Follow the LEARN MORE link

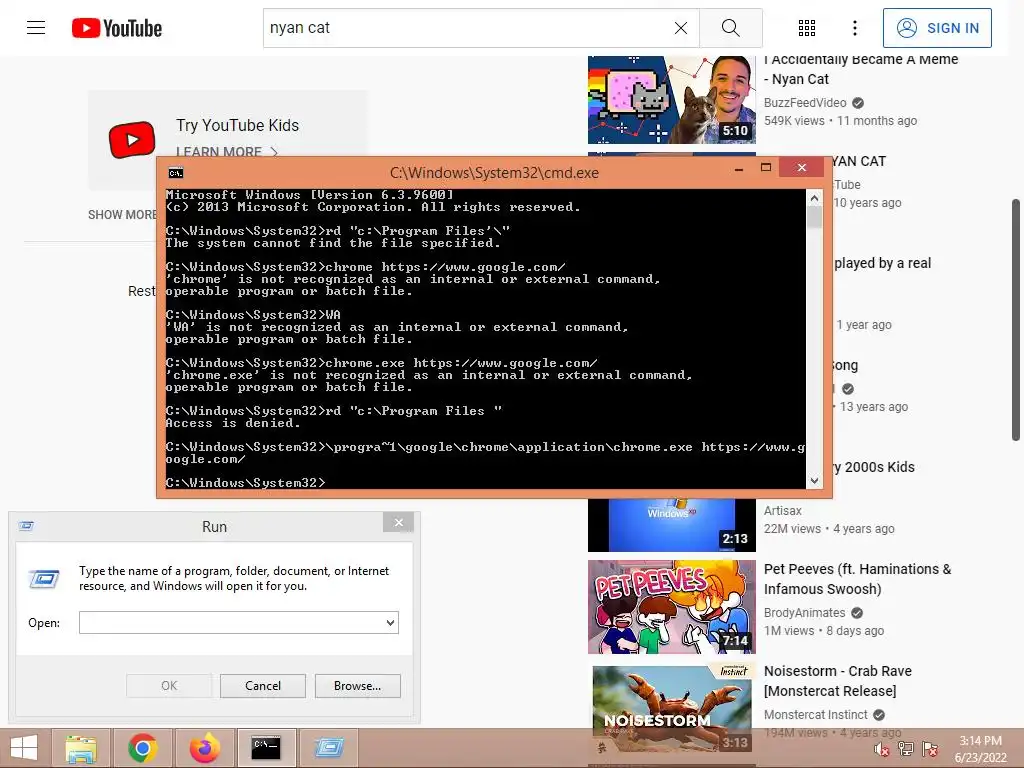point(227,152)
